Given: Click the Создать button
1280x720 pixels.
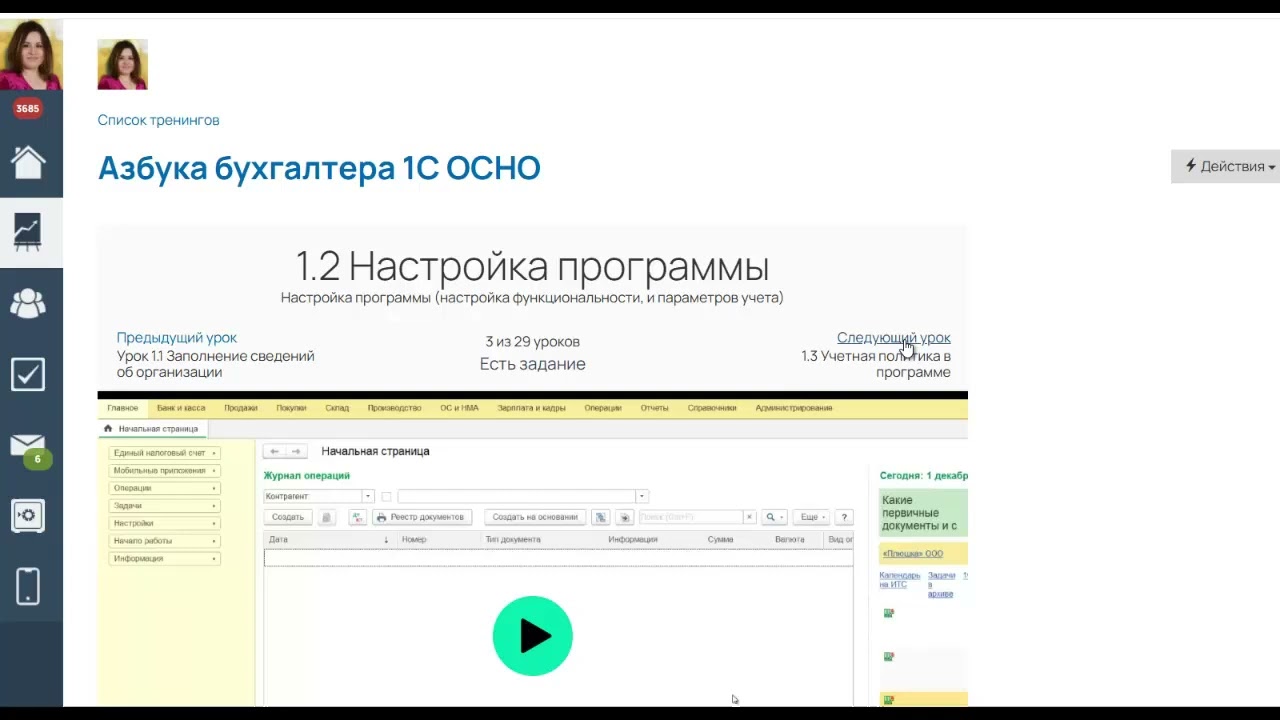Looking at the screenshot, I should click(288, 517).
